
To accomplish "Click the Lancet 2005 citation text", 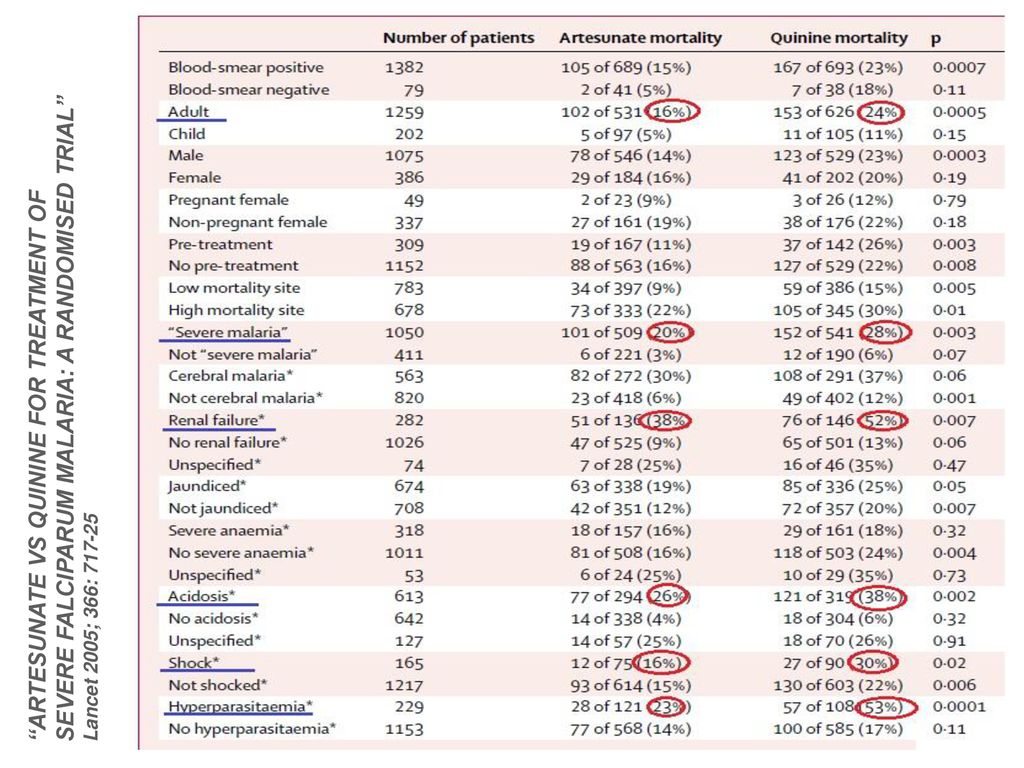I will coord(91,626).
